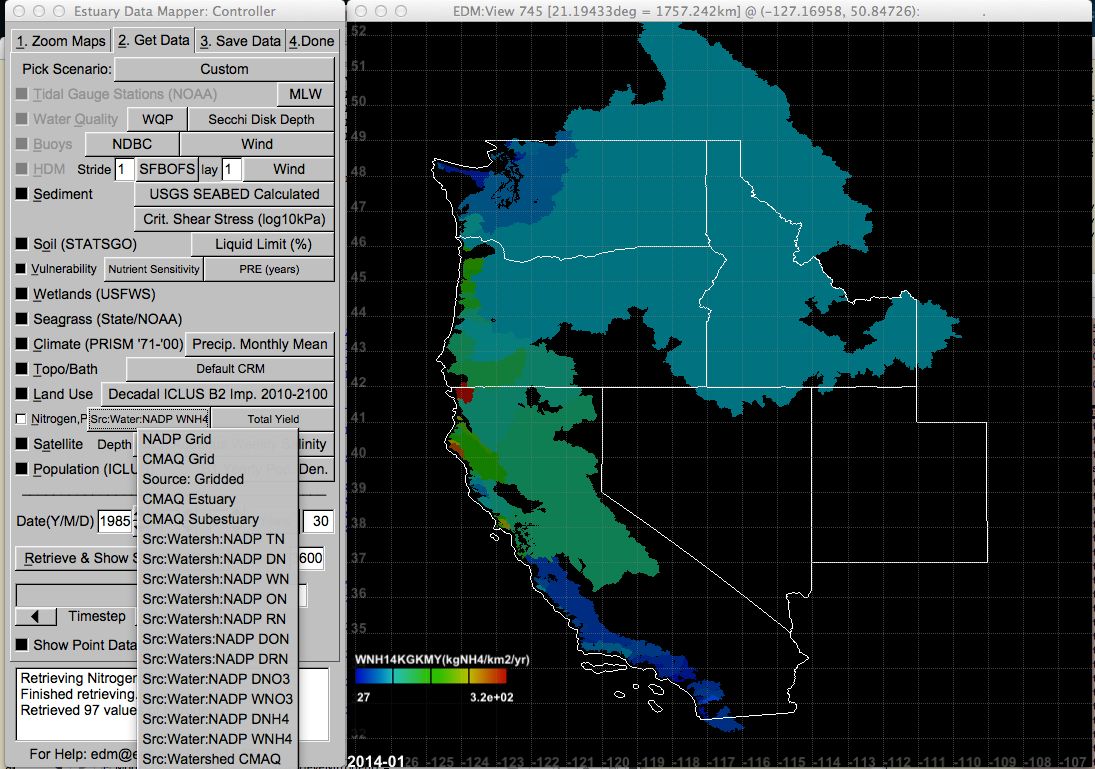This screenshot has width=1095, height=769.
Task: Open the Pick Scenario Custom dropdown
Action: tap(224, 69)
